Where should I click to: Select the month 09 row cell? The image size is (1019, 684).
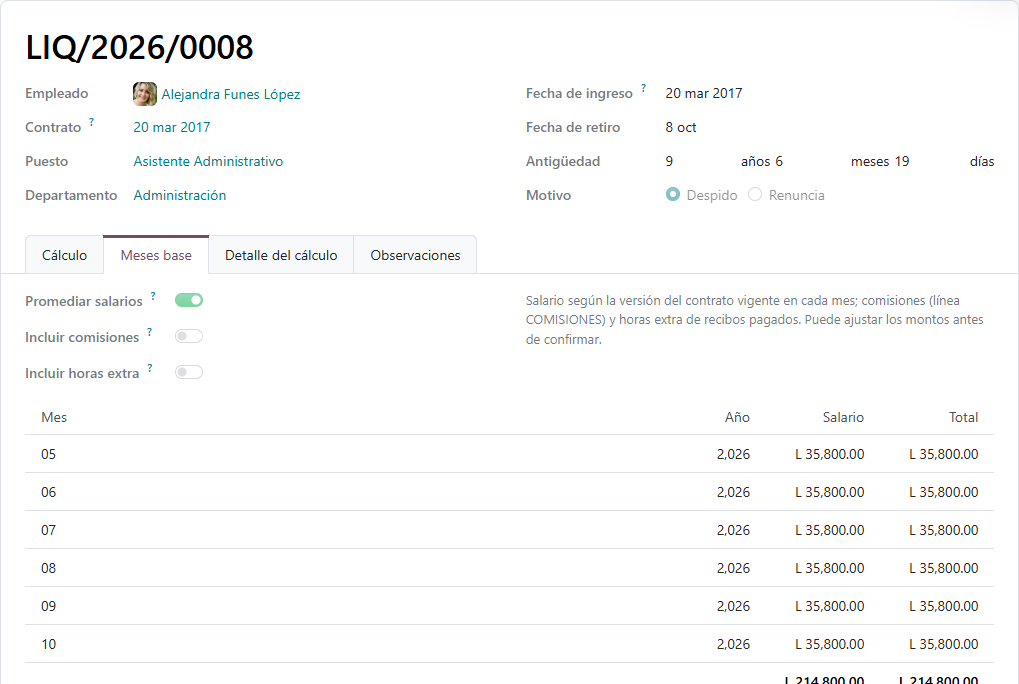pos(49,606)
